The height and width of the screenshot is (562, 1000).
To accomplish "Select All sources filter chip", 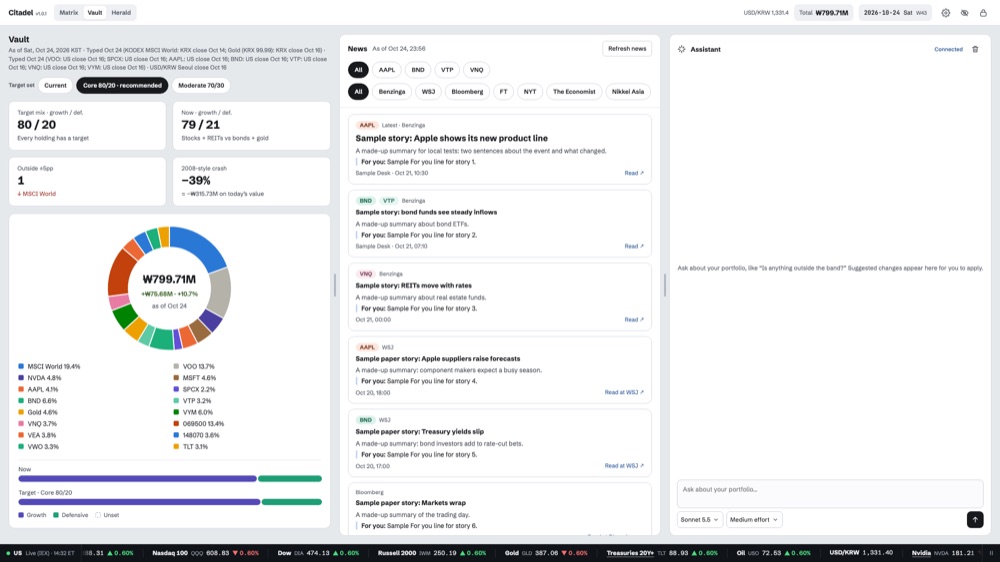I will pos(358,91).
